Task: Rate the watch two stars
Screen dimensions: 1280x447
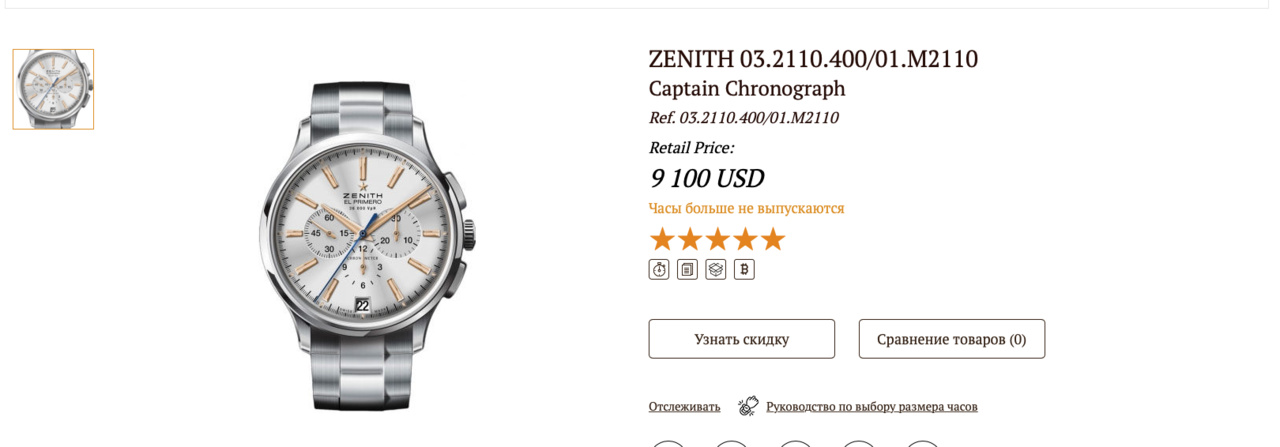Action: [x=690, y=240]
